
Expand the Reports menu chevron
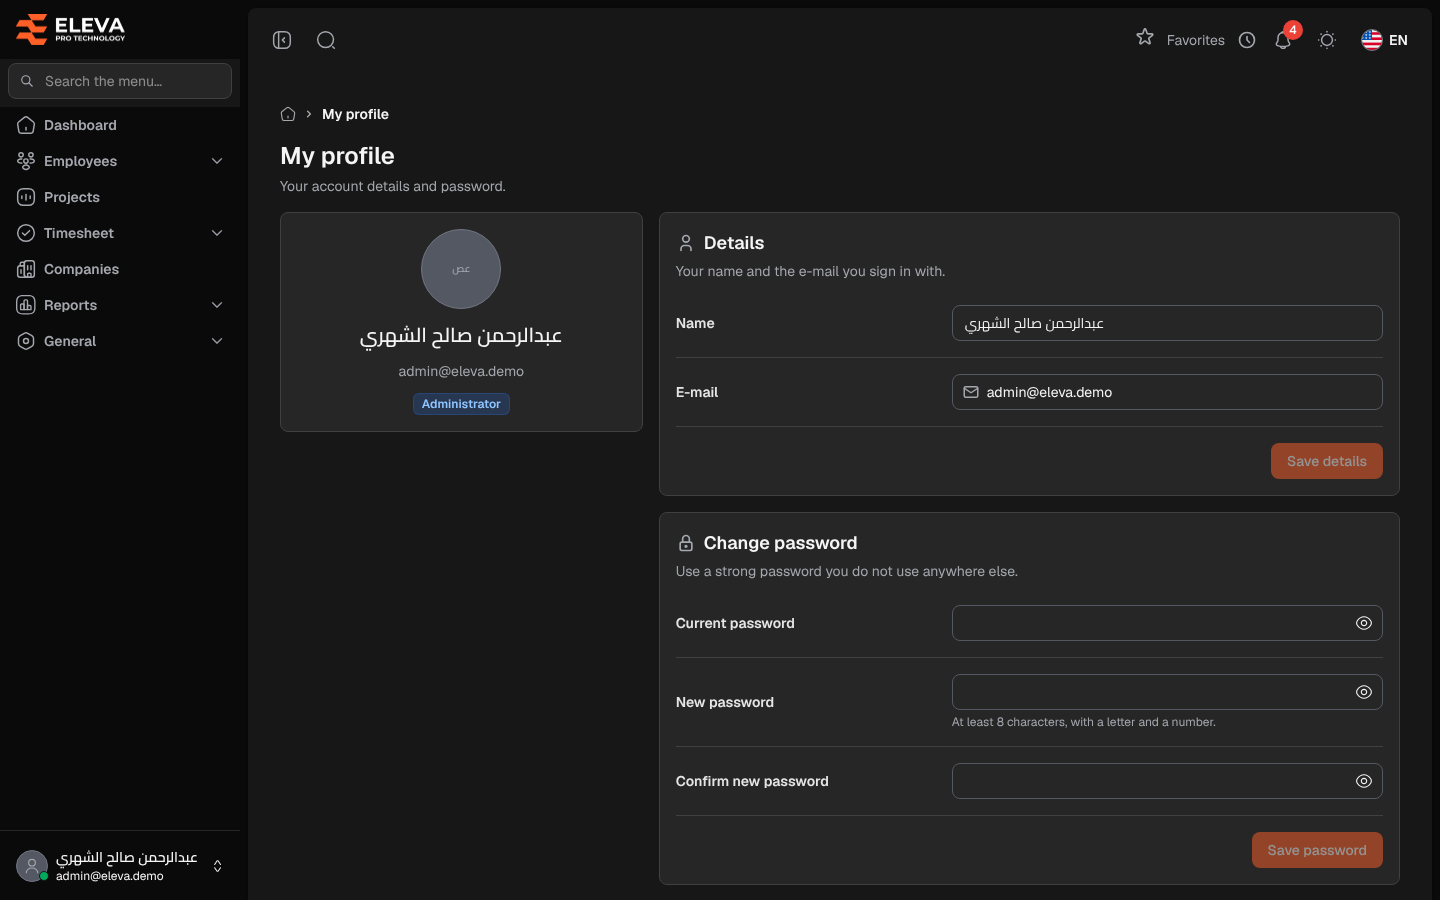point(217,305)
